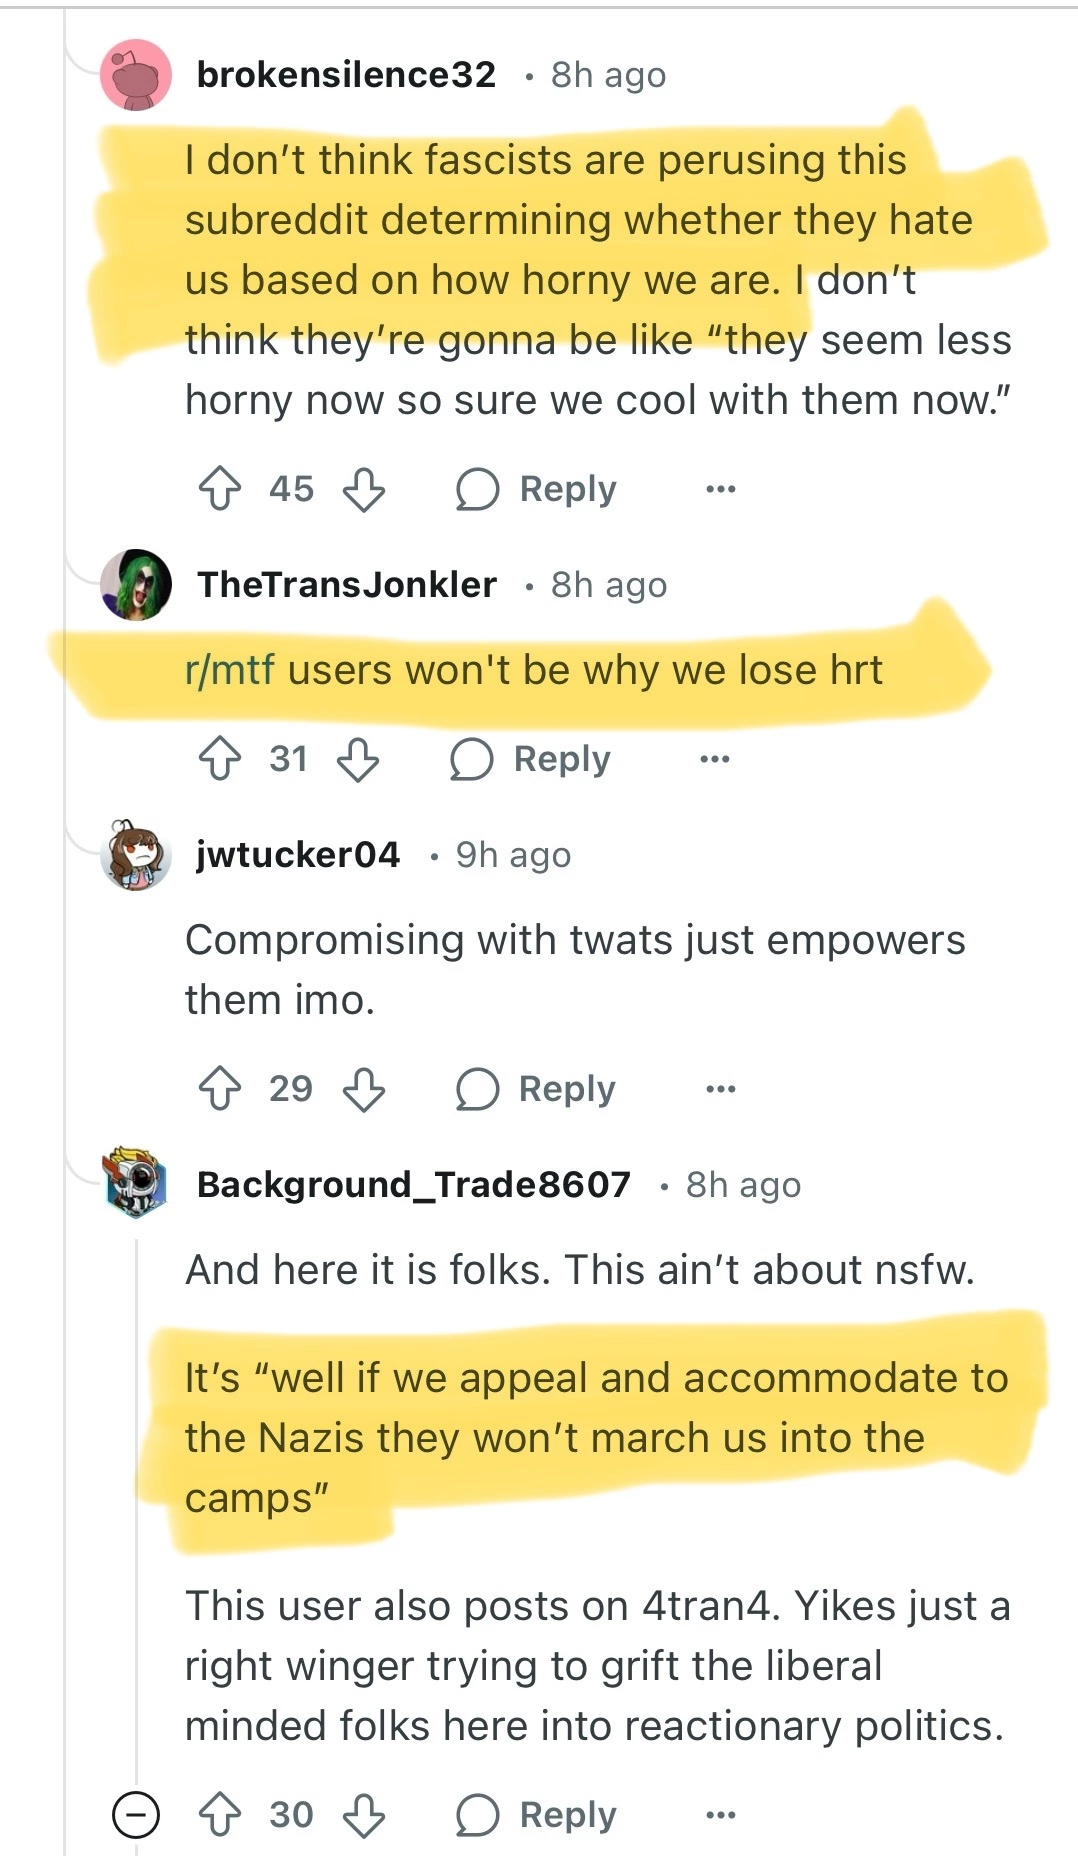
Task: Upvote jwtucker04's comment
Action: [220, 1089]
